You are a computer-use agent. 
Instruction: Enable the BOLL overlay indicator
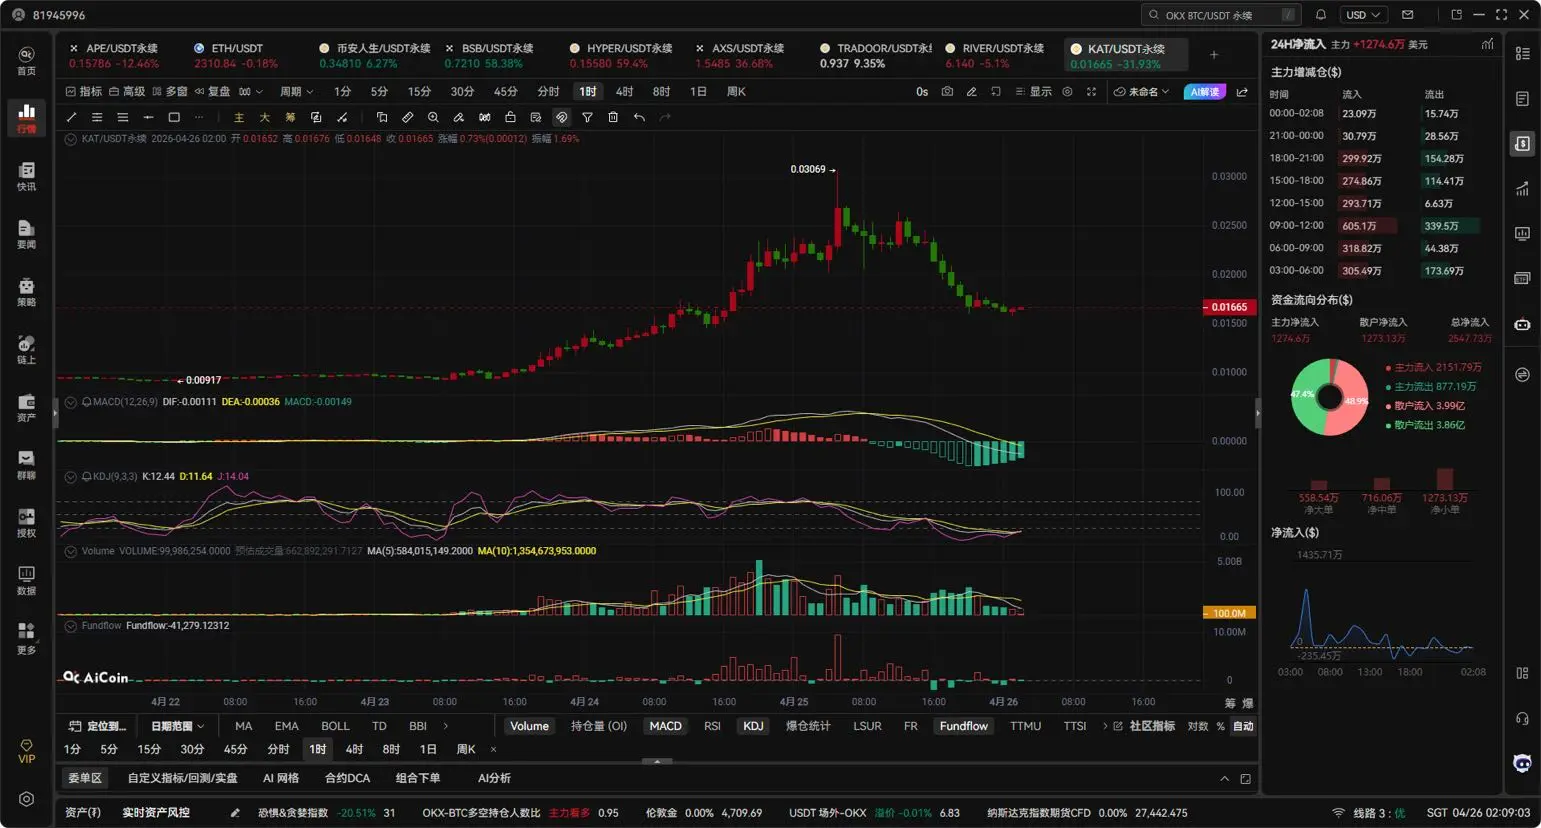click(335, 726)
